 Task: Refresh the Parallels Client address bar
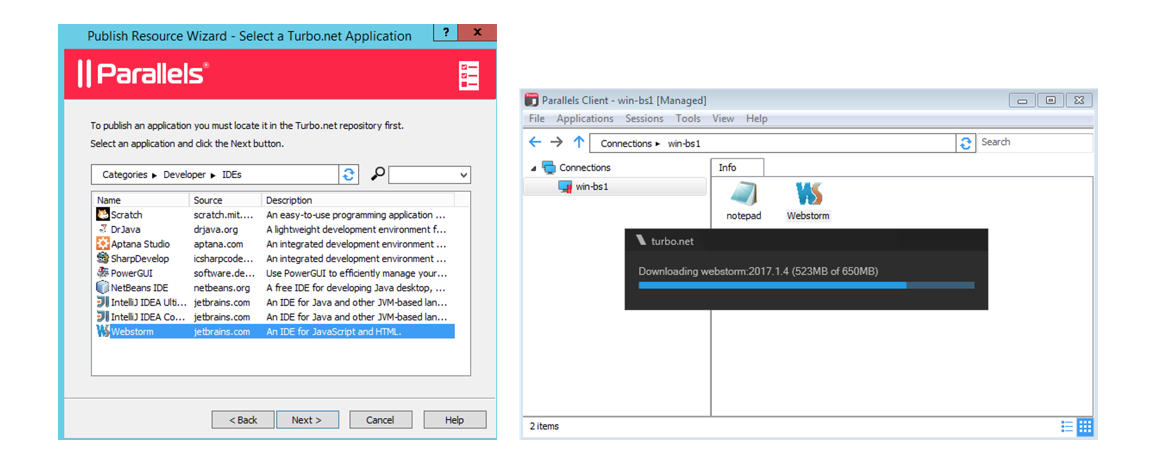coord(966,143)
